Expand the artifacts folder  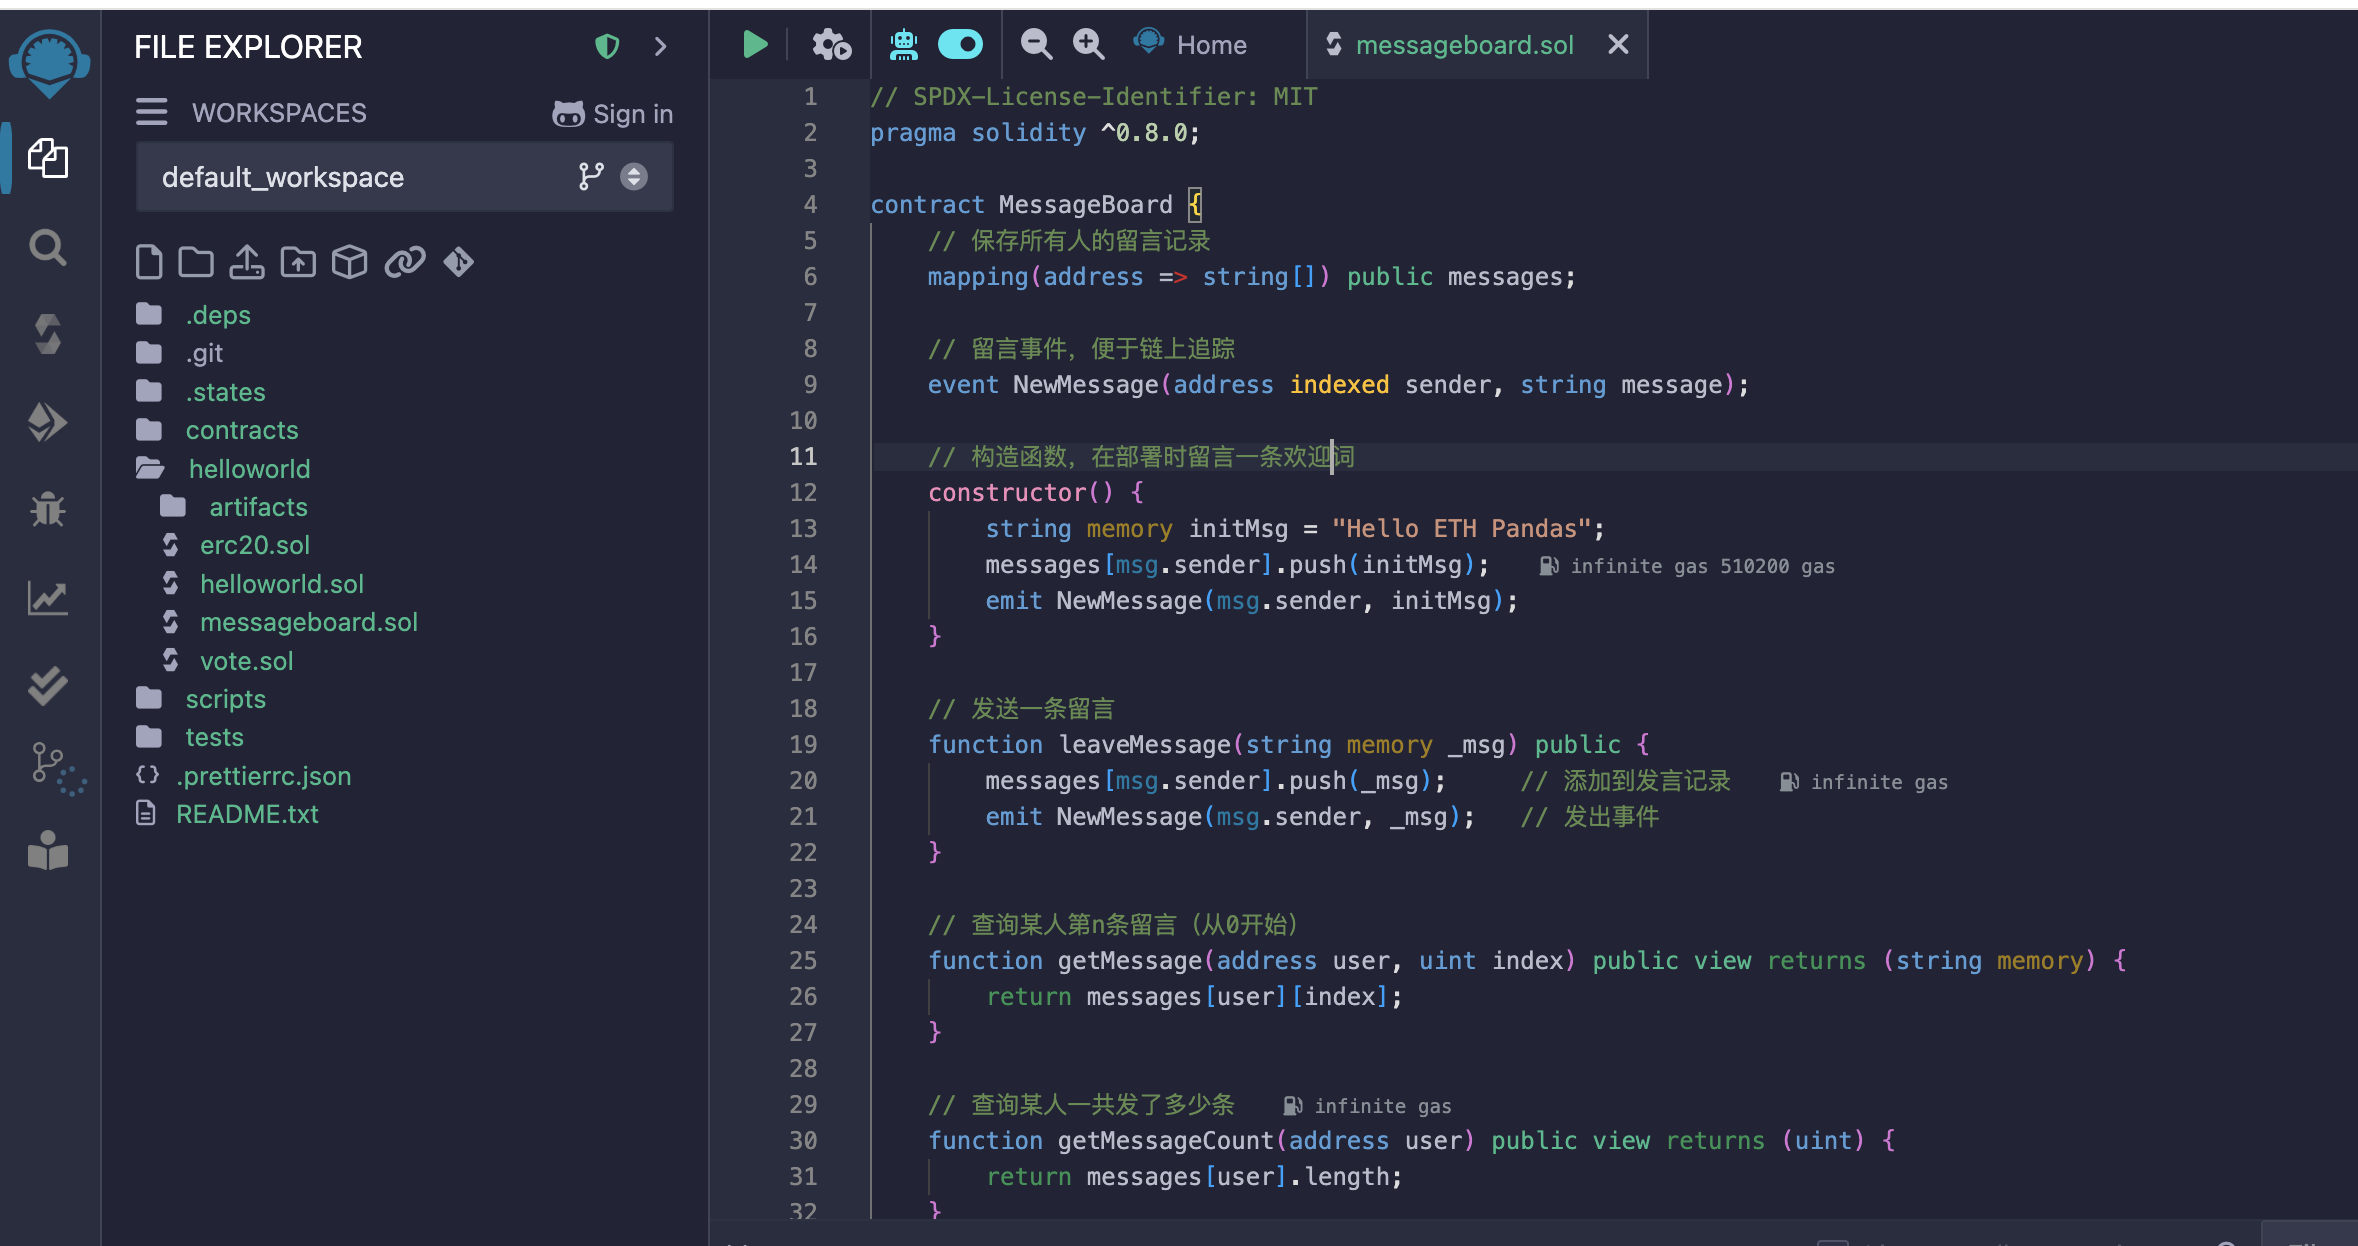tap(258, 507)
